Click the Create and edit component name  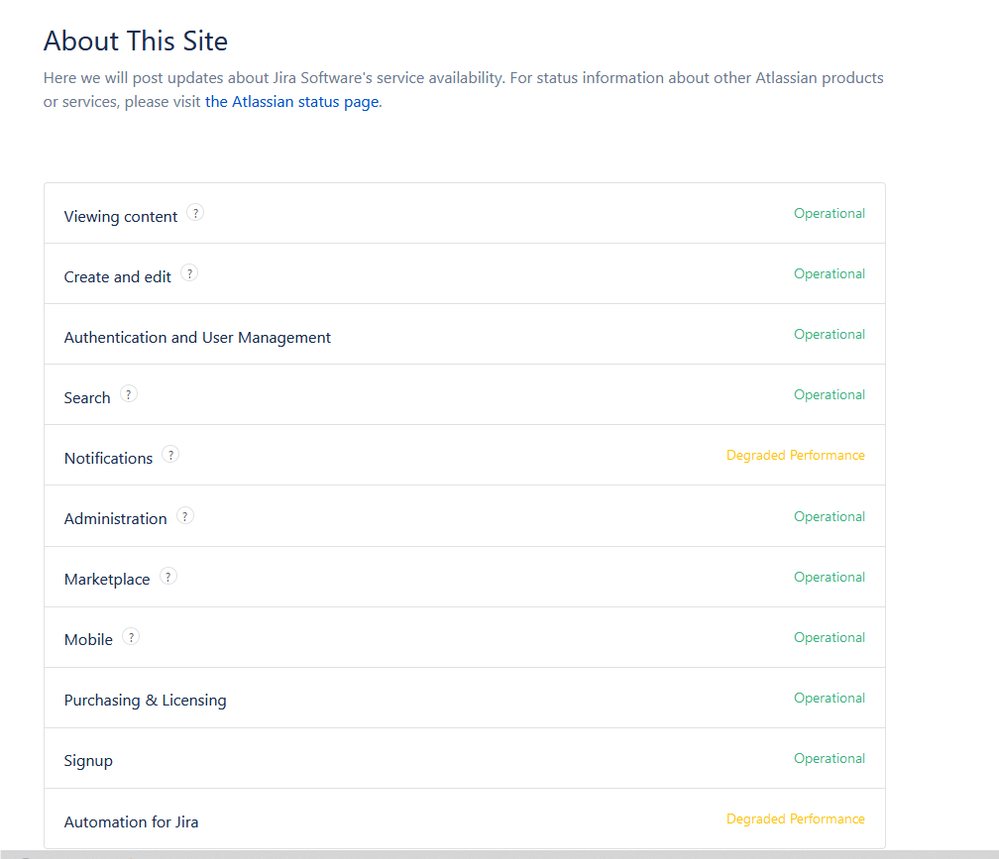(x=117, y=277)
